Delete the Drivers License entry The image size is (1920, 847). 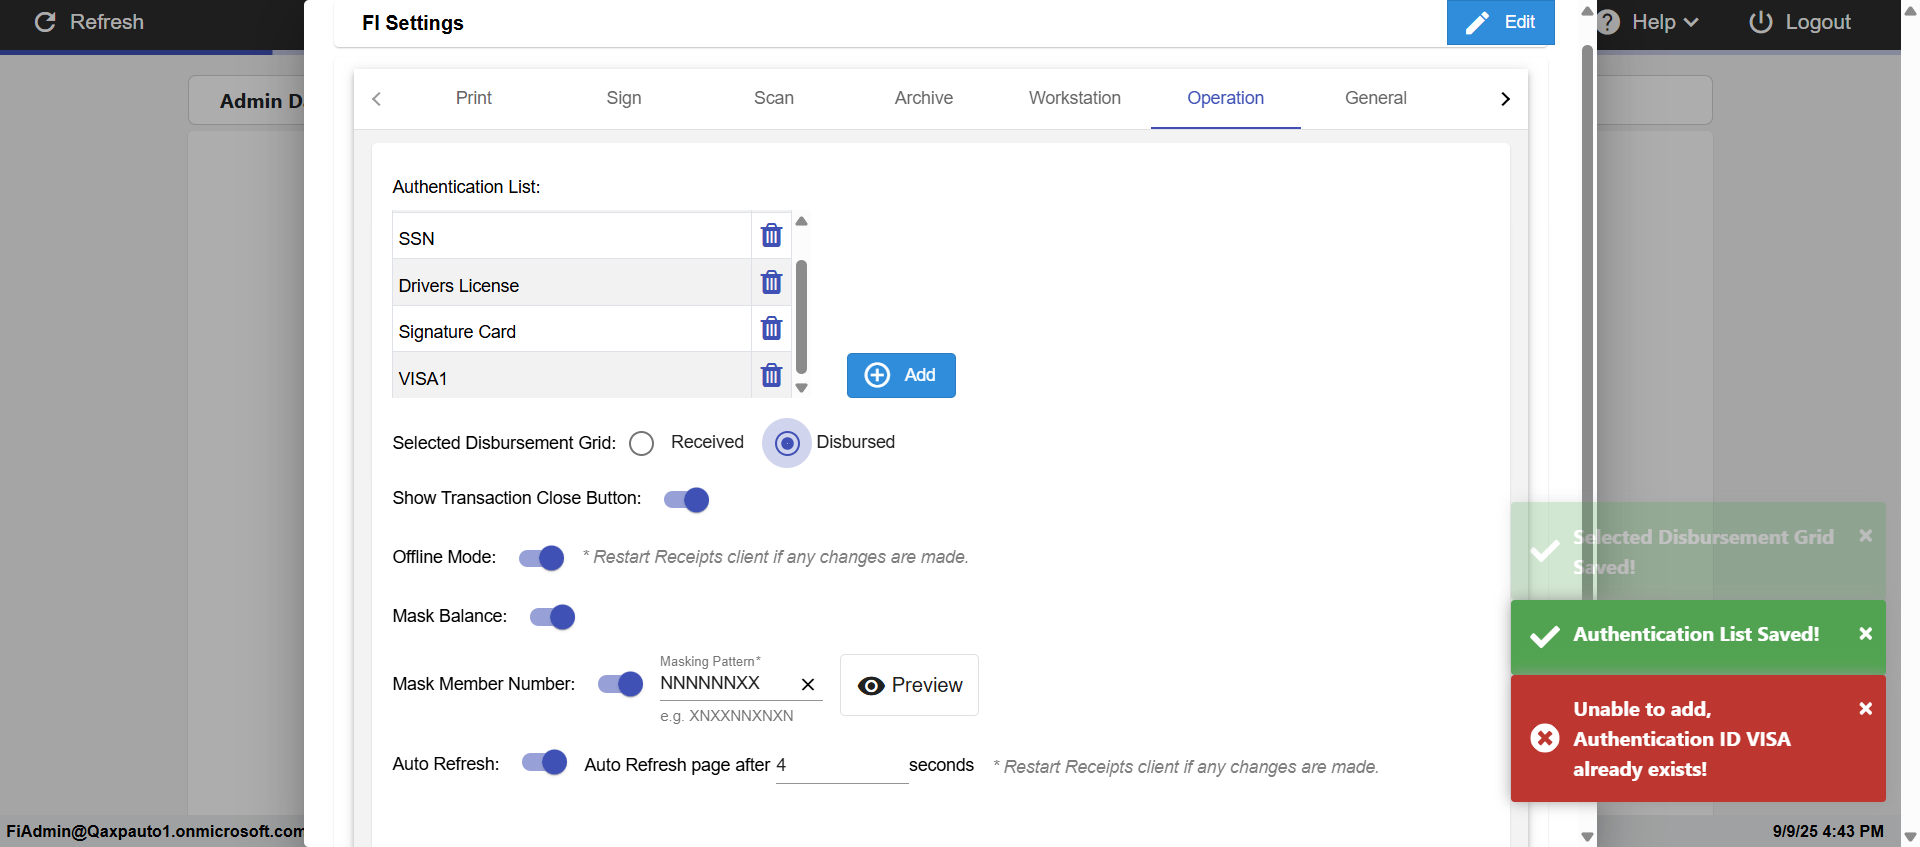pos(771,283)
